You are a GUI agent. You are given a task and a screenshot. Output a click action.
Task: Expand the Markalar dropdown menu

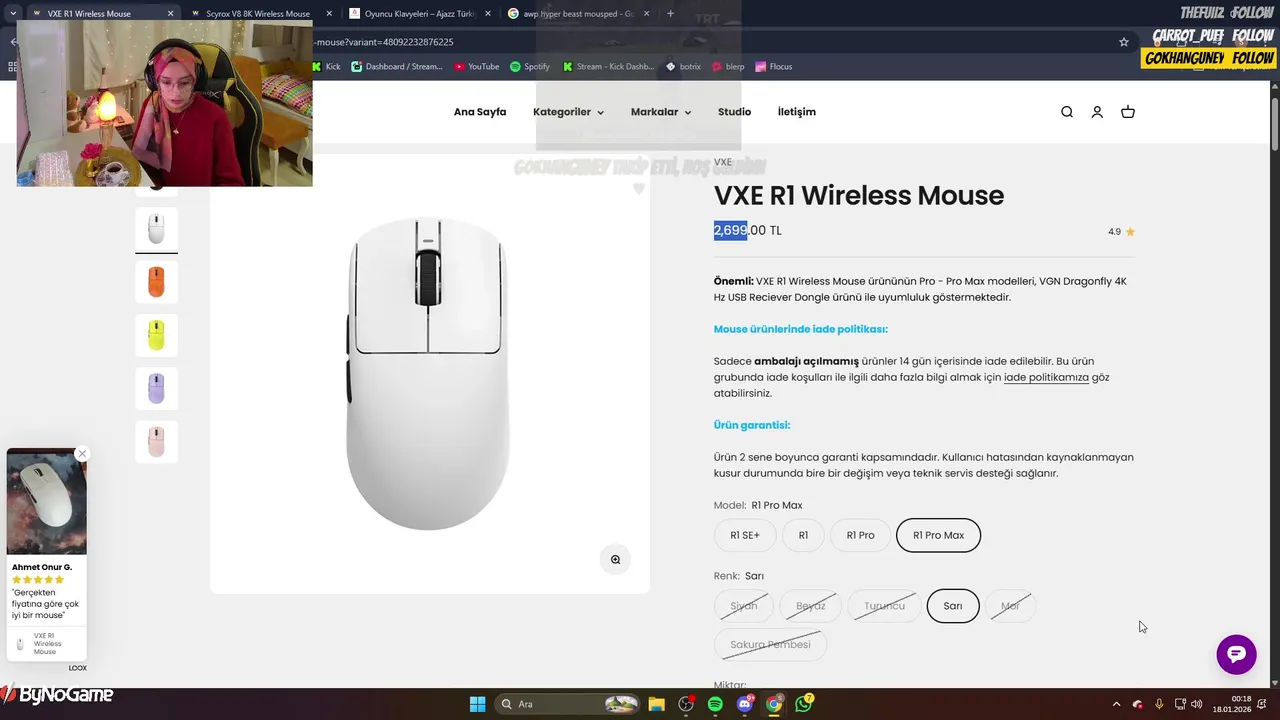[661, 112]
